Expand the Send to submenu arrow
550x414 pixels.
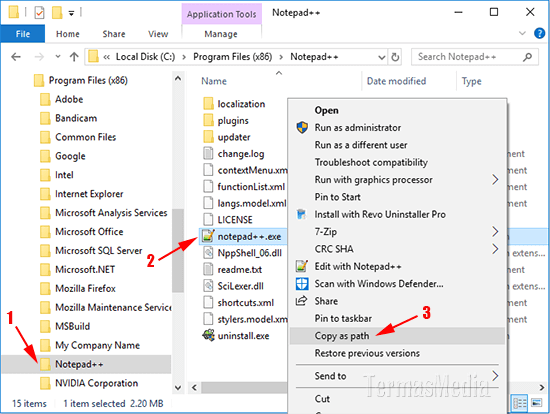coord(495,376)
